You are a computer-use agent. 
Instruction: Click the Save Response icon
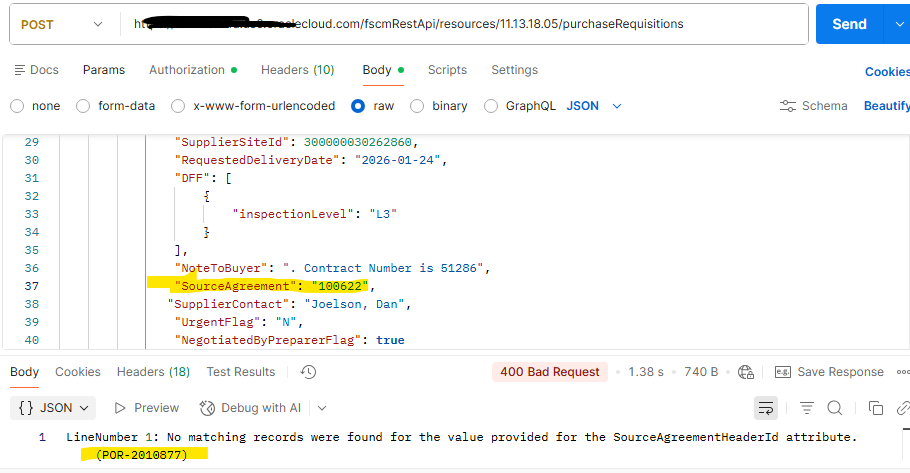point(783,372)
